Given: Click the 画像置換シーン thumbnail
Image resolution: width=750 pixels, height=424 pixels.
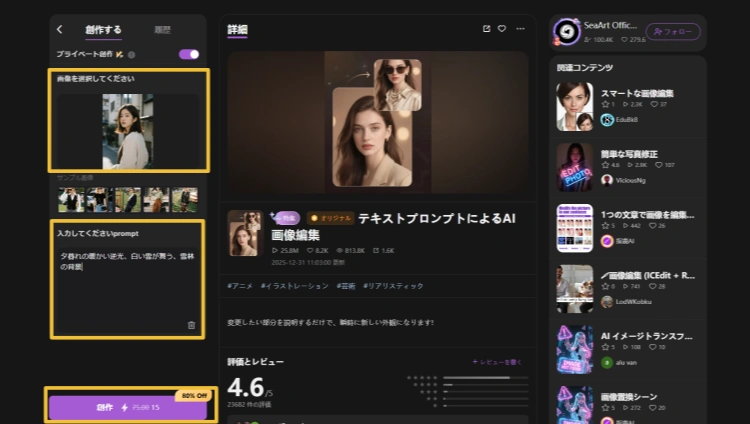Looking at the screenshot, I should (x=574, y=405).
